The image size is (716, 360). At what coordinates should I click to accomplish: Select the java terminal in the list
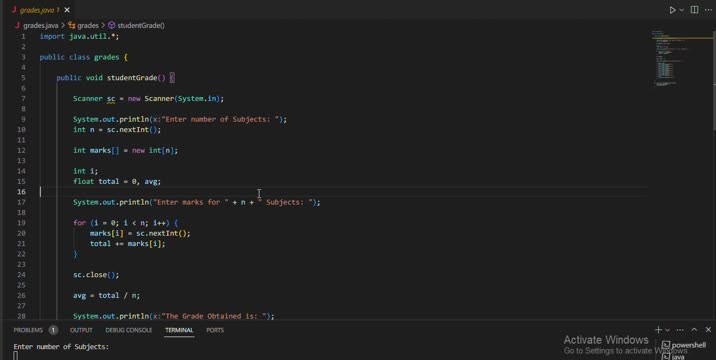coord(673,357)
